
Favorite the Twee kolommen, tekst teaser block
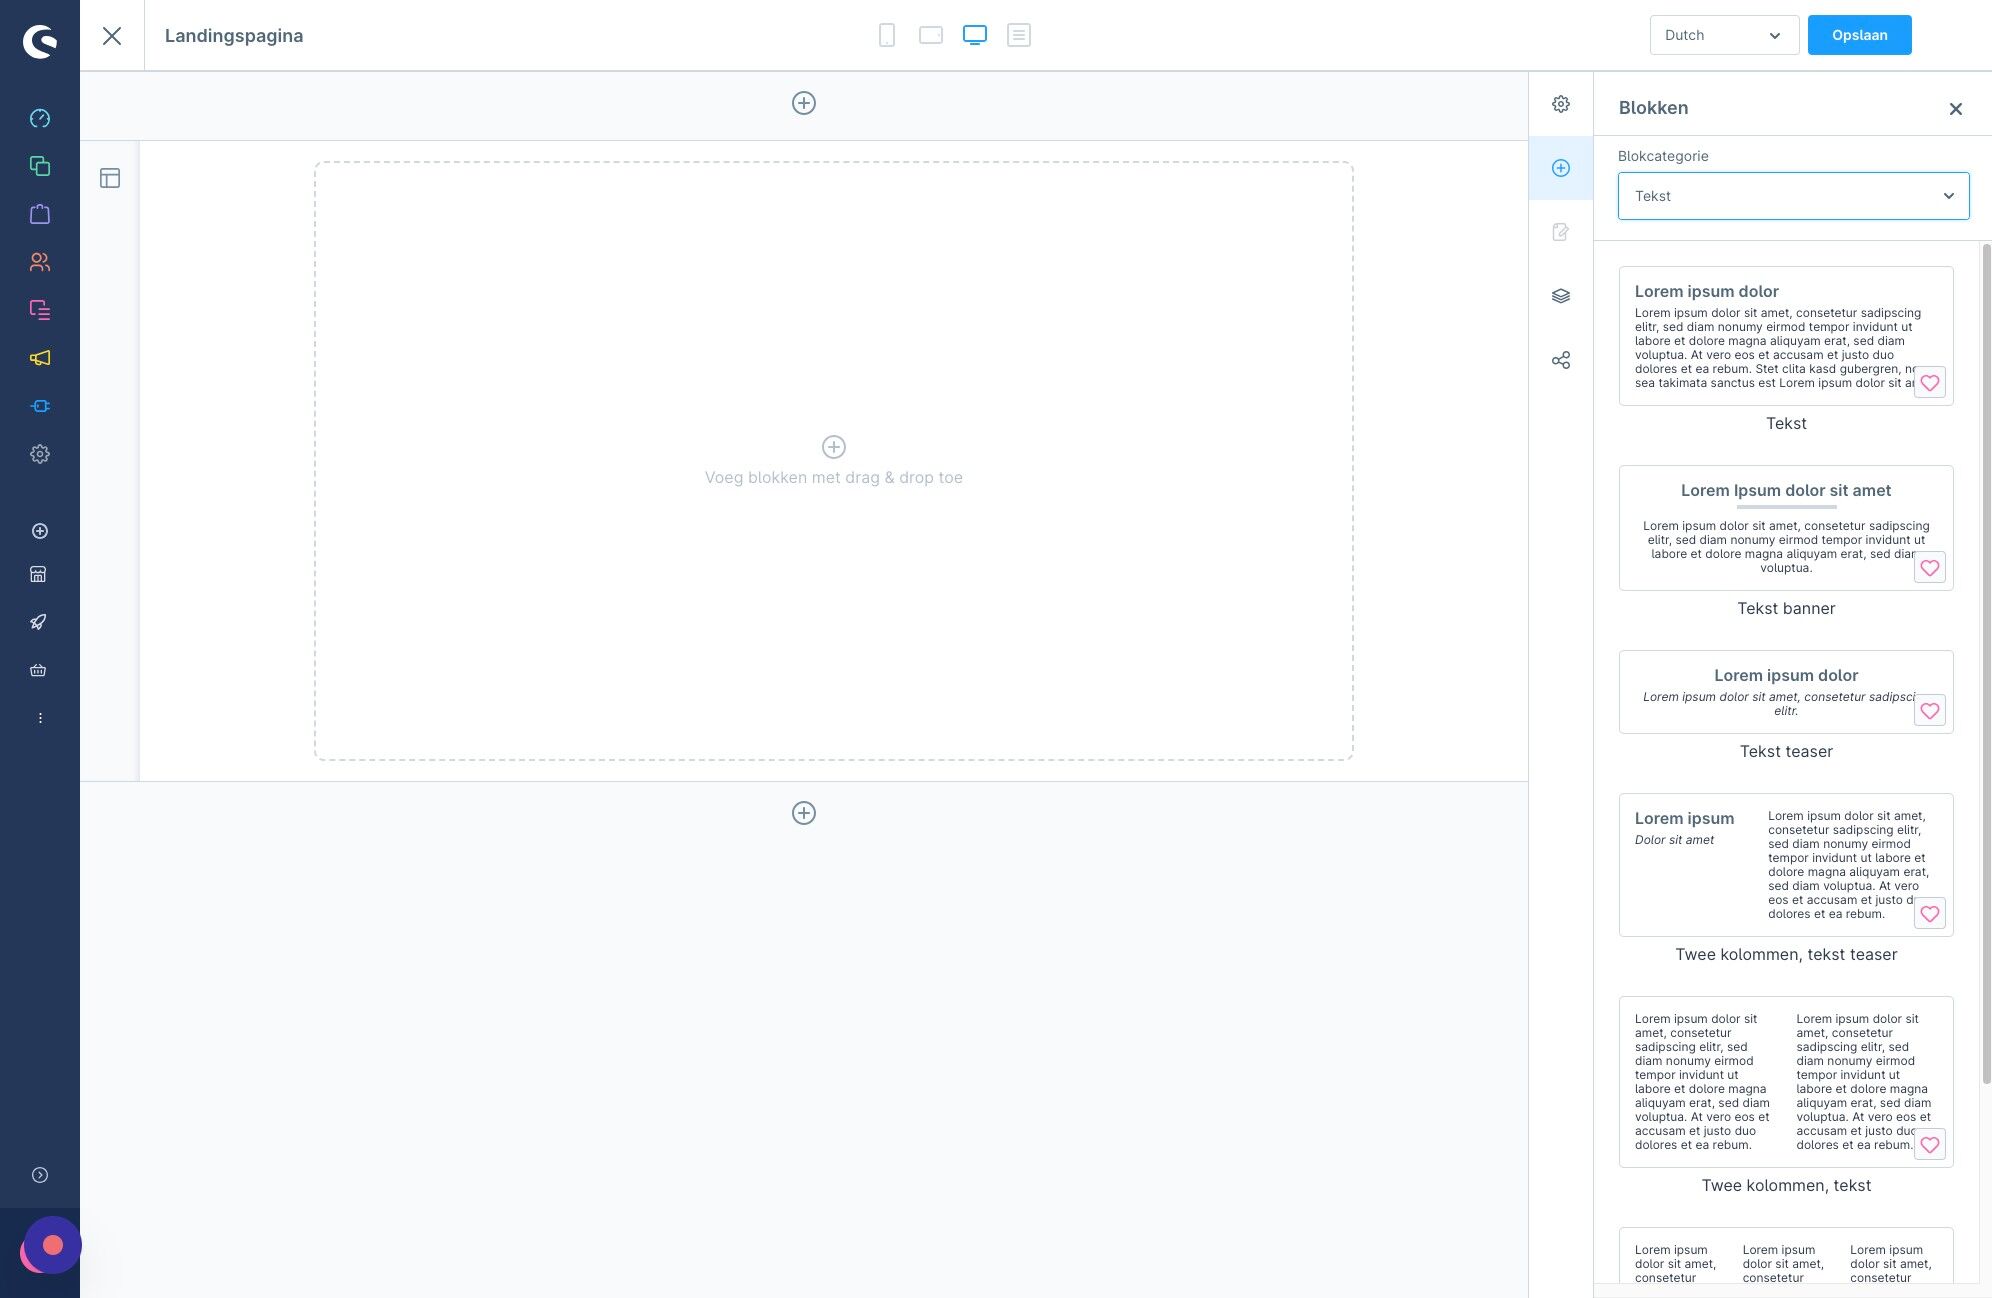coord(1930,914)
